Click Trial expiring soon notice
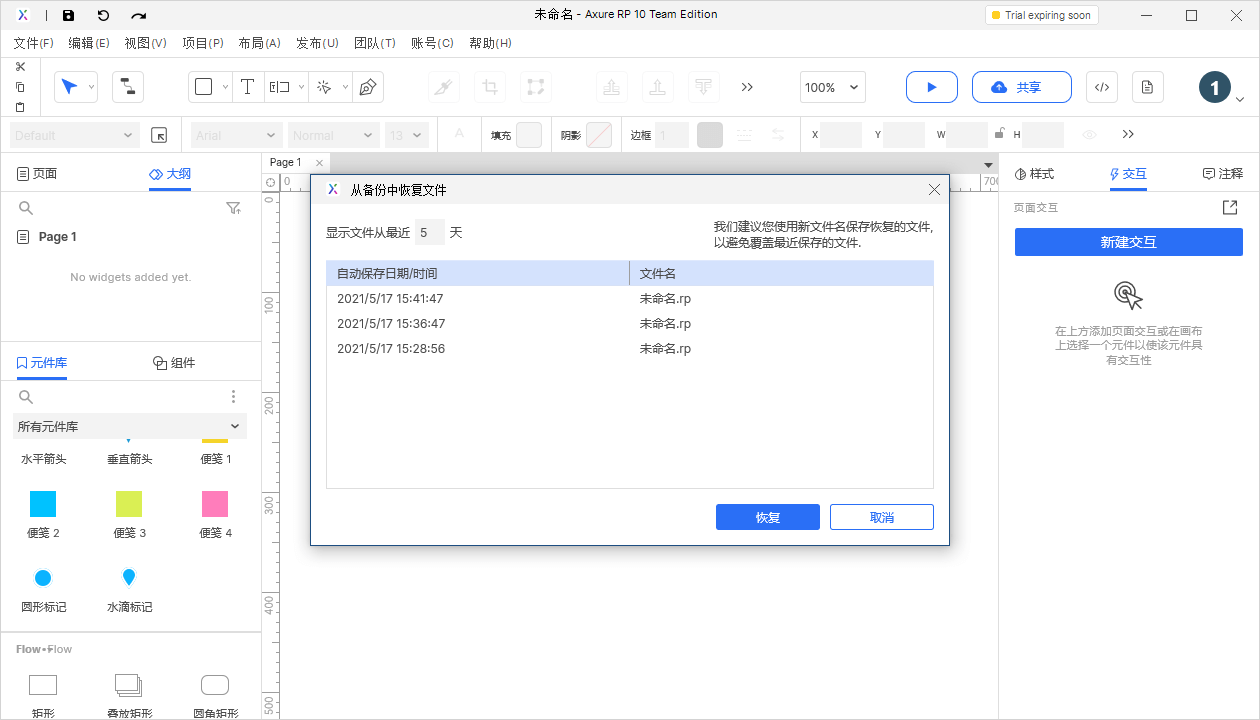Screen dimensions: 1260x720 (1041, 15)
